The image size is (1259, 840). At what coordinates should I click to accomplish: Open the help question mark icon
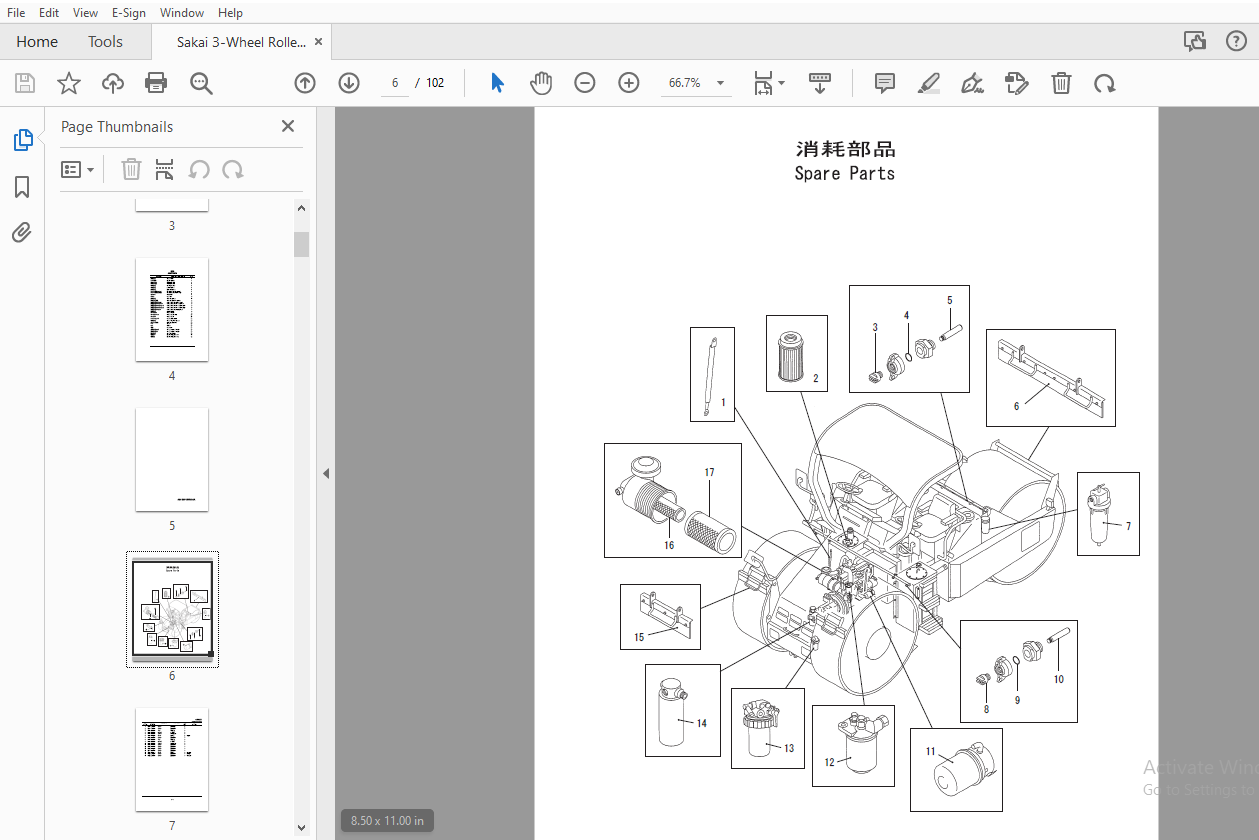pyautogui.click(x=1236, y=41)
